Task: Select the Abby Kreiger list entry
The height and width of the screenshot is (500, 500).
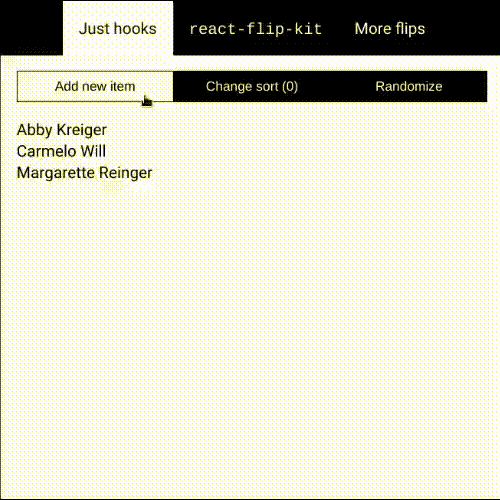Action: pos(62,130)
